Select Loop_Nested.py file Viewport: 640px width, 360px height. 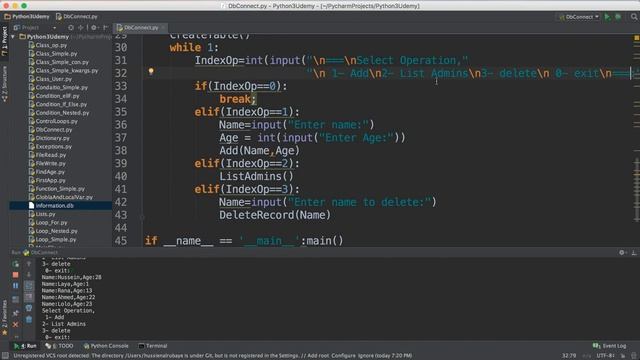pyautogui.click(x=53, y=231)
